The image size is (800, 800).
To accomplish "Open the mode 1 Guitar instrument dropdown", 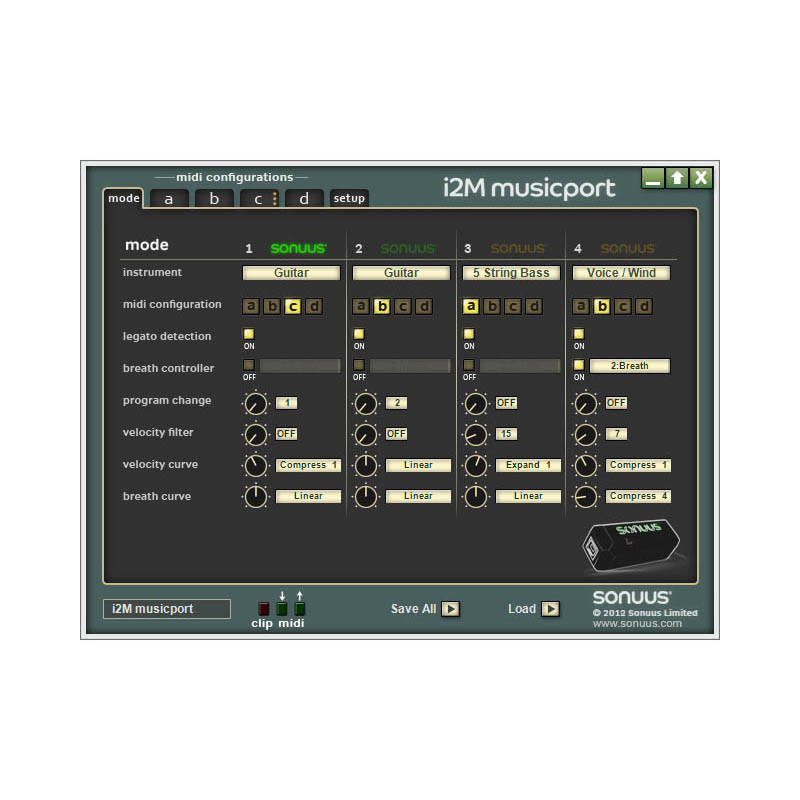I will (x=291, y=273).
